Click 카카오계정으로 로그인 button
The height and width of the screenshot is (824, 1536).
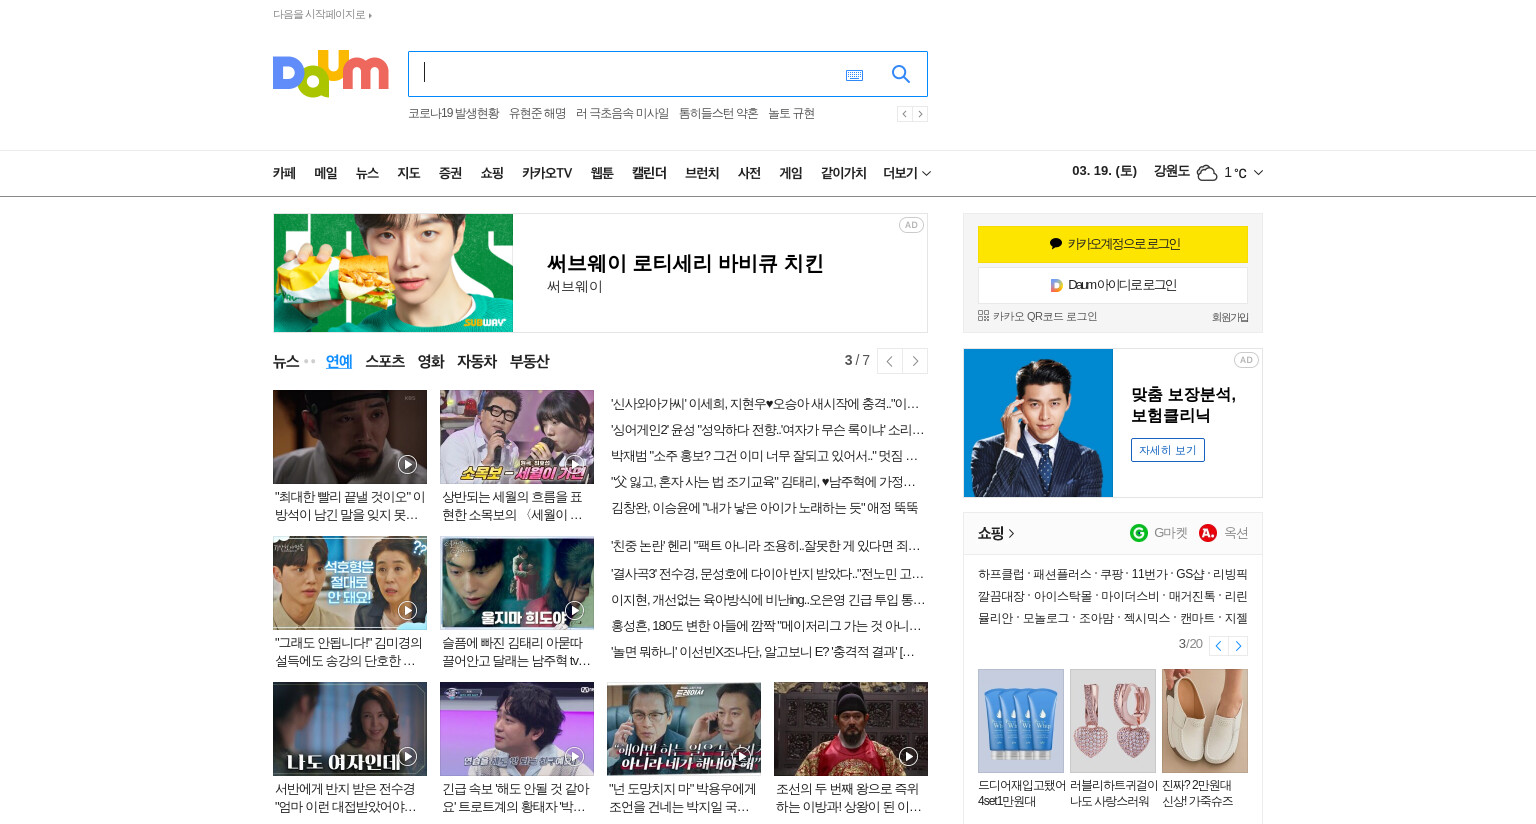(1113, 244)
